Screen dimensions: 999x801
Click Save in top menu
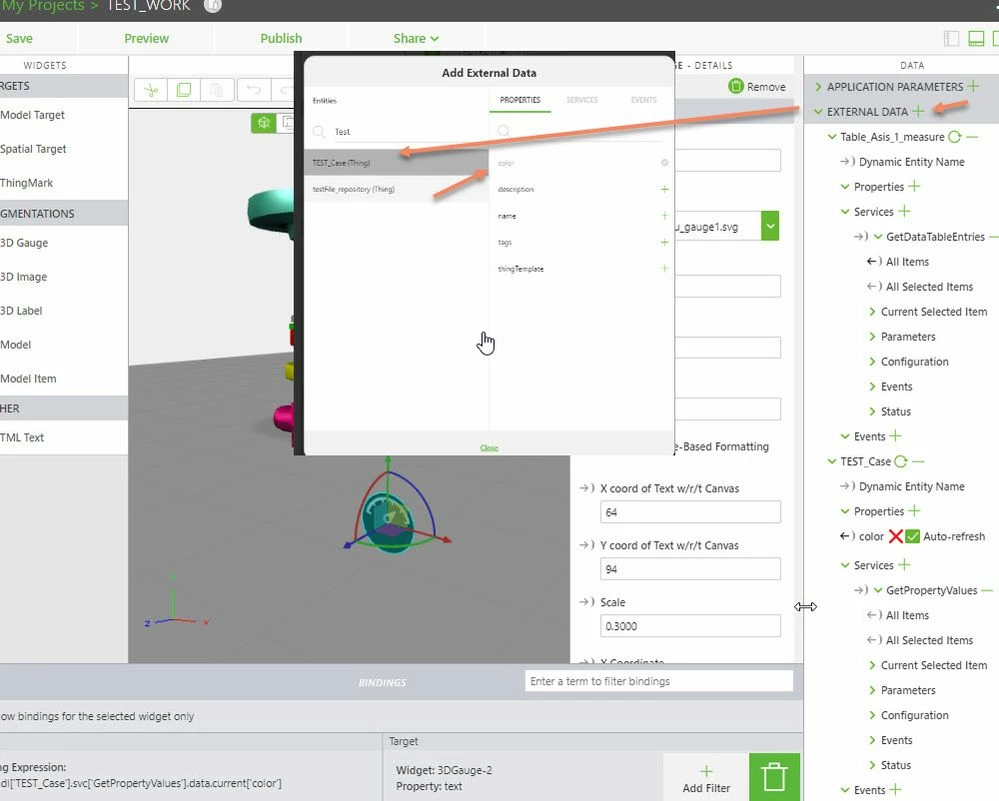[x=19, y=38]
